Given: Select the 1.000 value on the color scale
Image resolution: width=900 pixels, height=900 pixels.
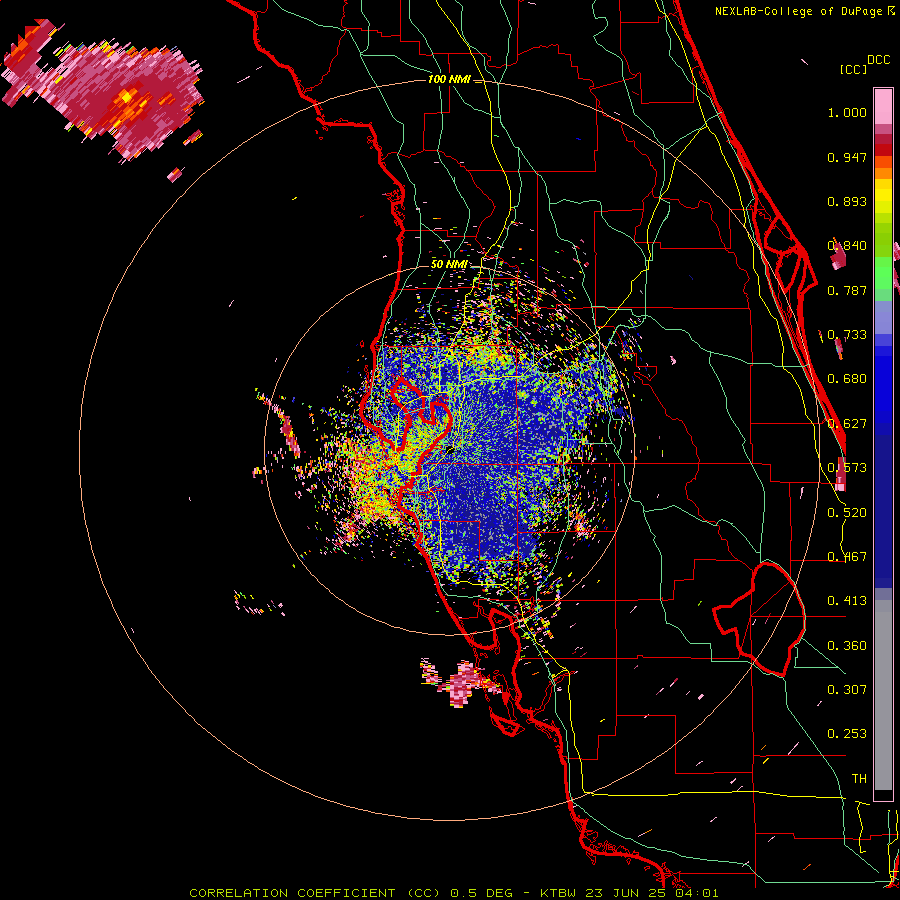Looking at the screenshot, I should tap(847, 112).
